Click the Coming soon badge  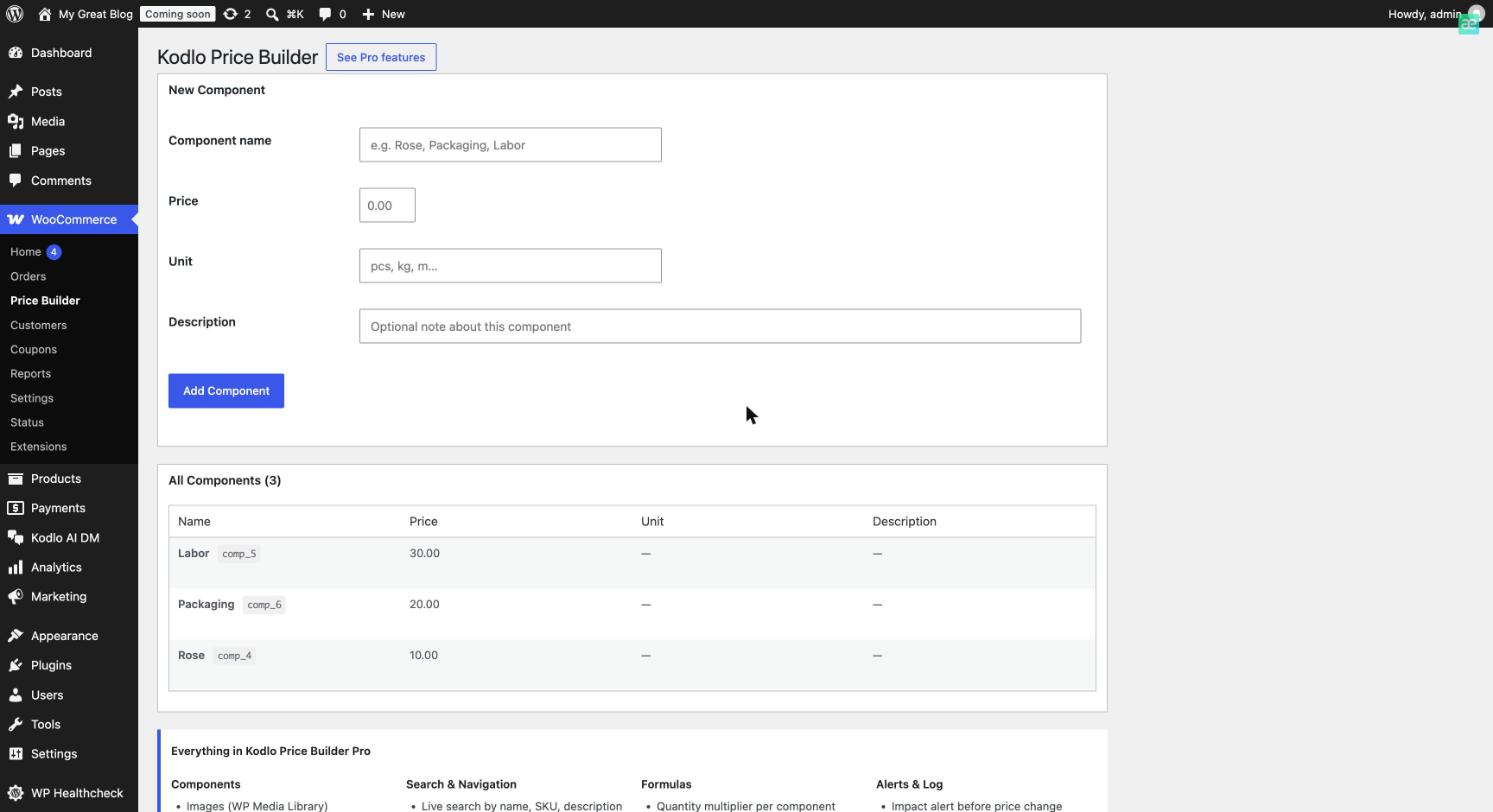pyautogui.click(x=178, y=14)
